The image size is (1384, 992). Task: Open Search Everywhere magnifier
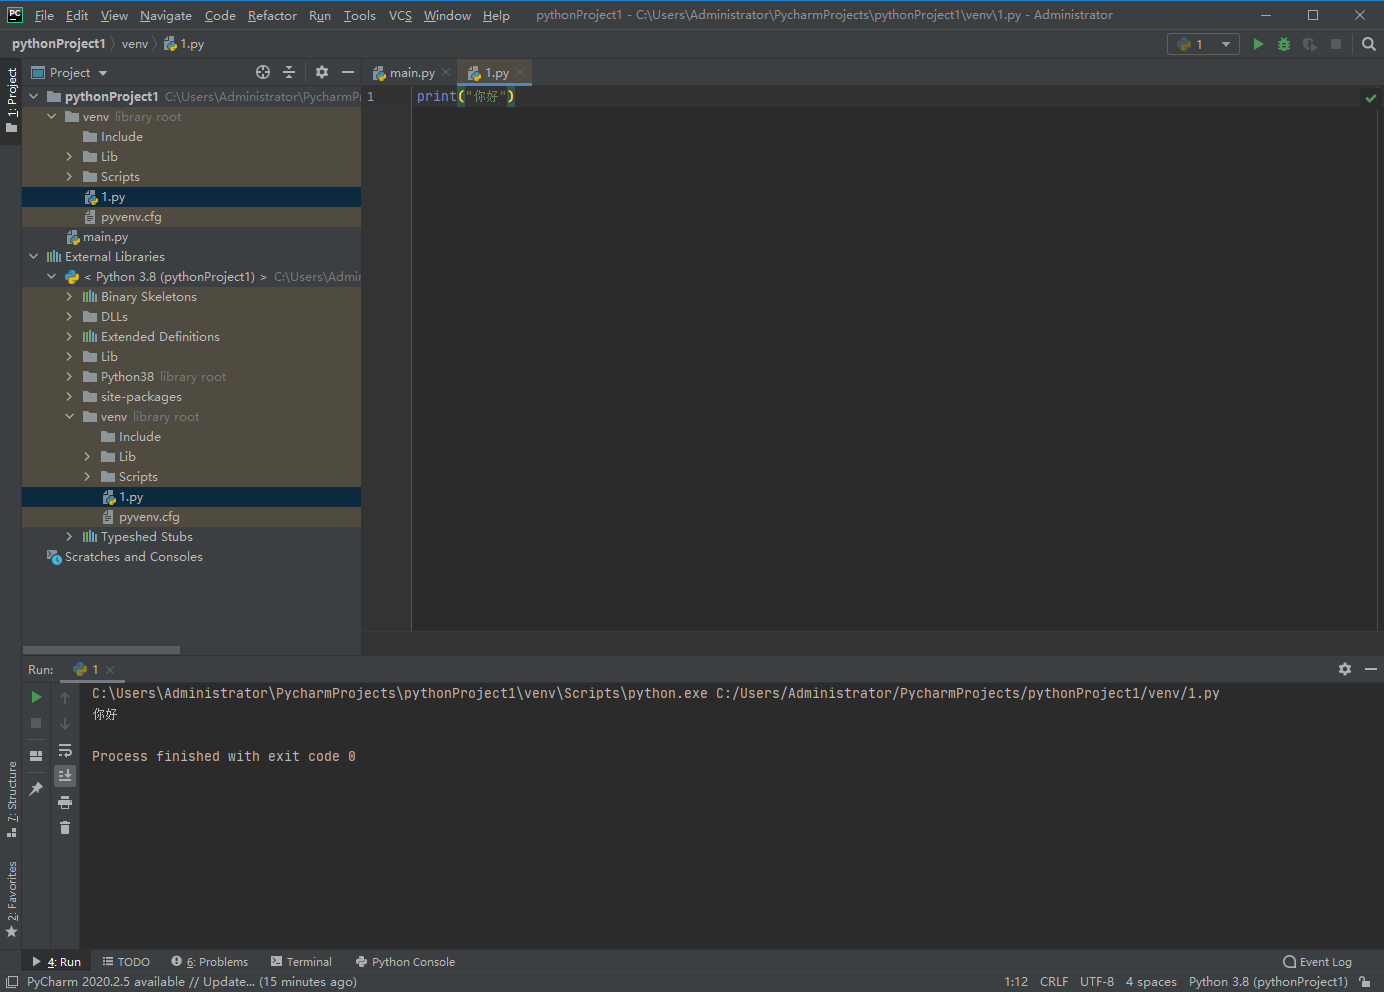[1369, 44]
